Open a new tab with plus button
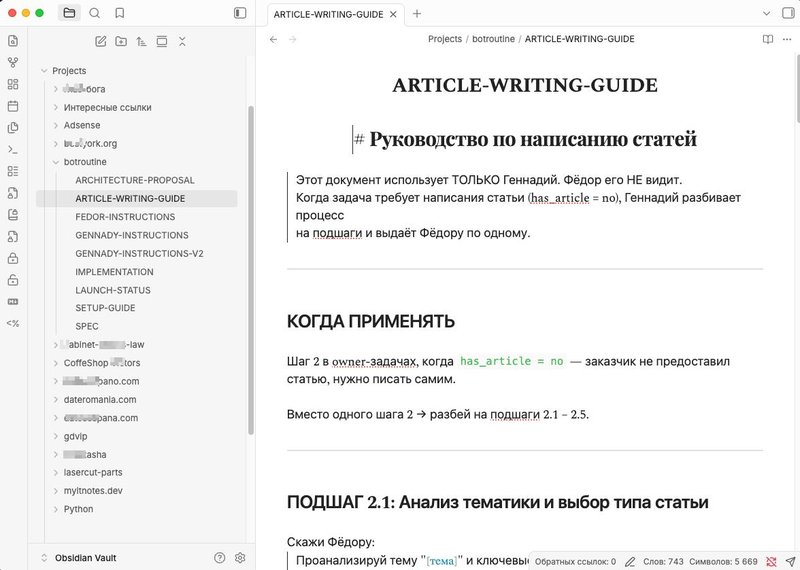Image resolution: width=800 pixels, height=570 pixels. click(417, 14)
